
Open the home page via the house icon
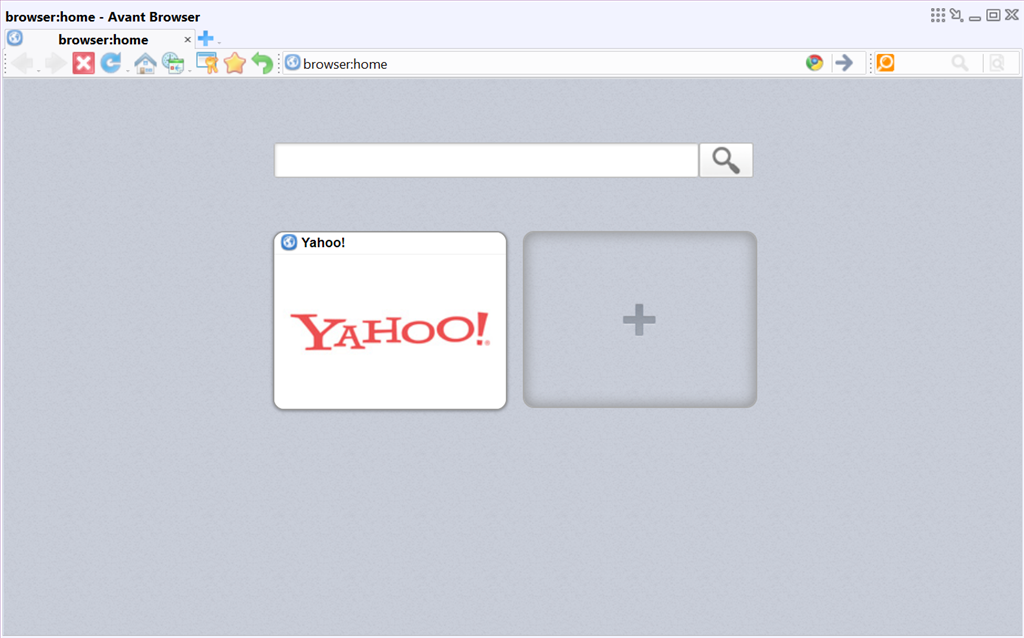(x=145, y=63)
